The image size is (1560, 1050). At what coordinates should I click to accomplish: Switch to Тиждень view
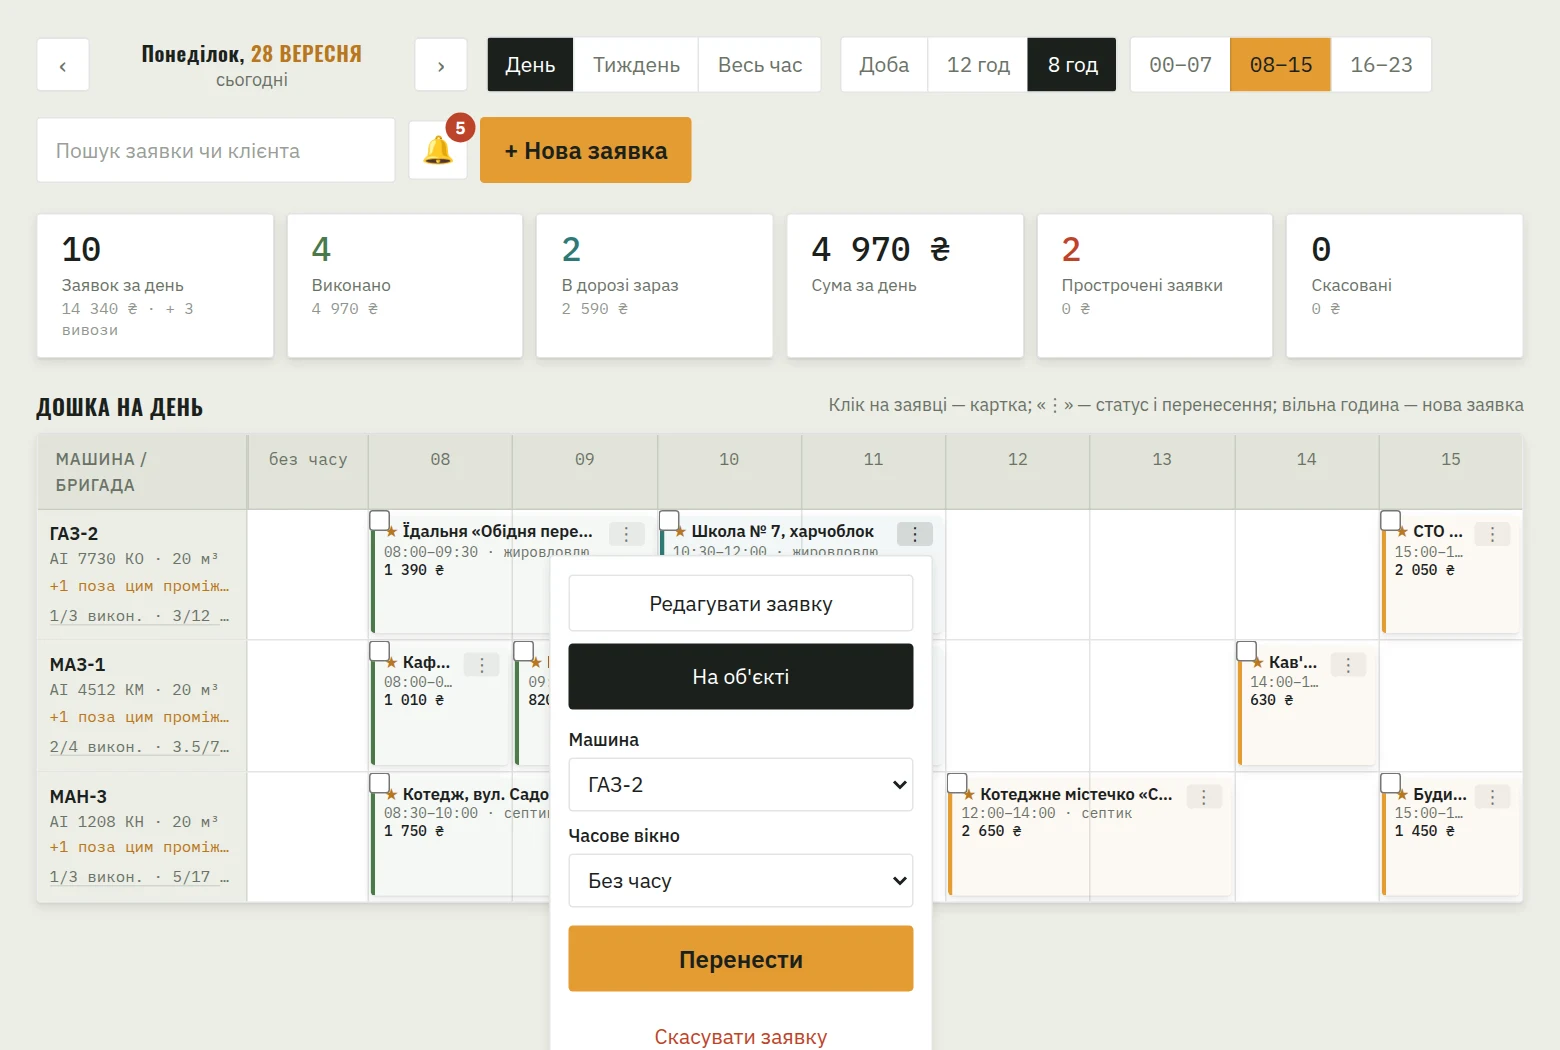tap(636, 65)
